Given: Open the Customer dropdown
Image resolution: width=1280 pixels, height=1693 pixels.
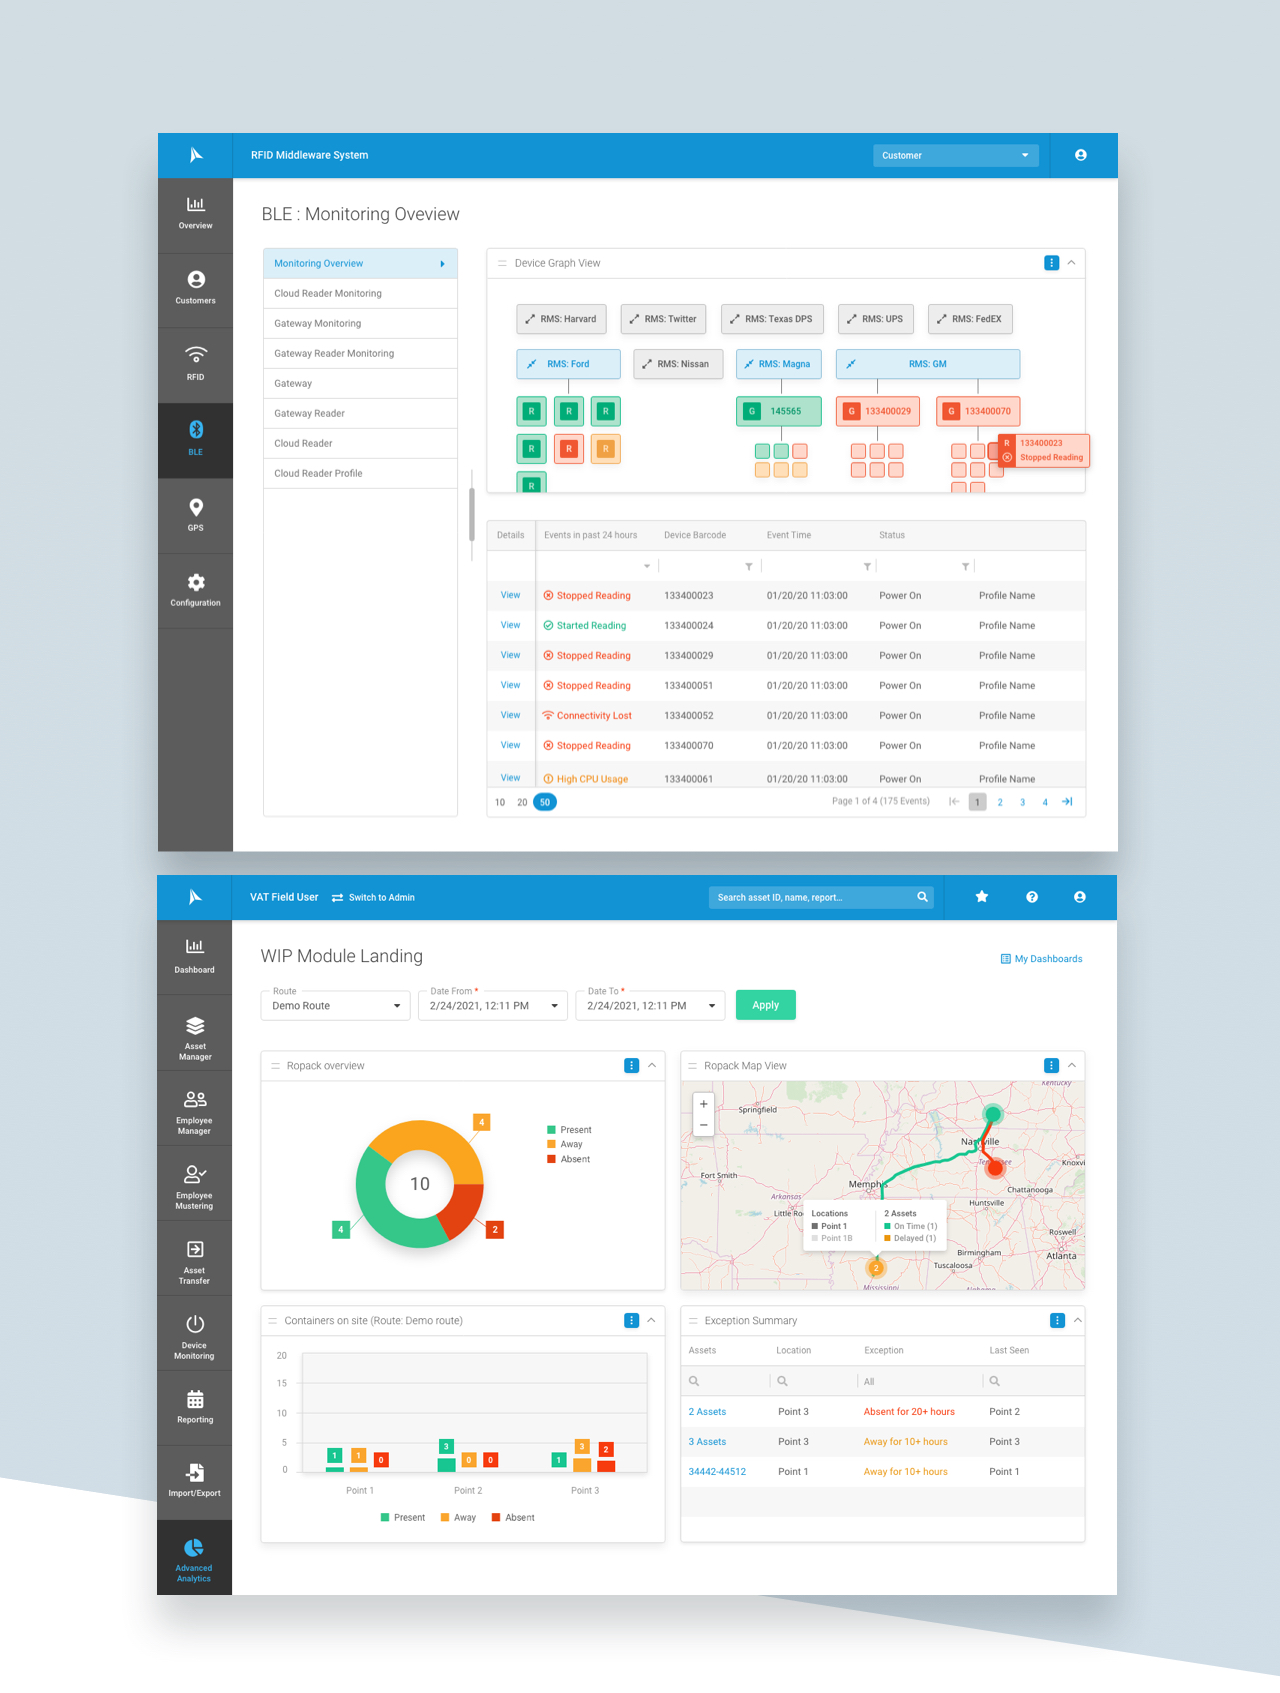Looking at the screenshot, I should coord(955,155).
